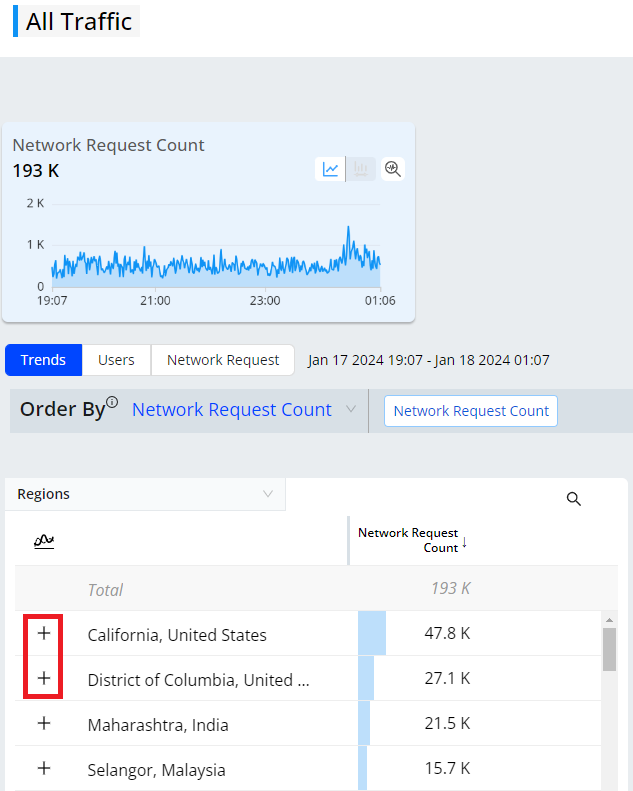Expand the California, United States row

click(44, 634)
